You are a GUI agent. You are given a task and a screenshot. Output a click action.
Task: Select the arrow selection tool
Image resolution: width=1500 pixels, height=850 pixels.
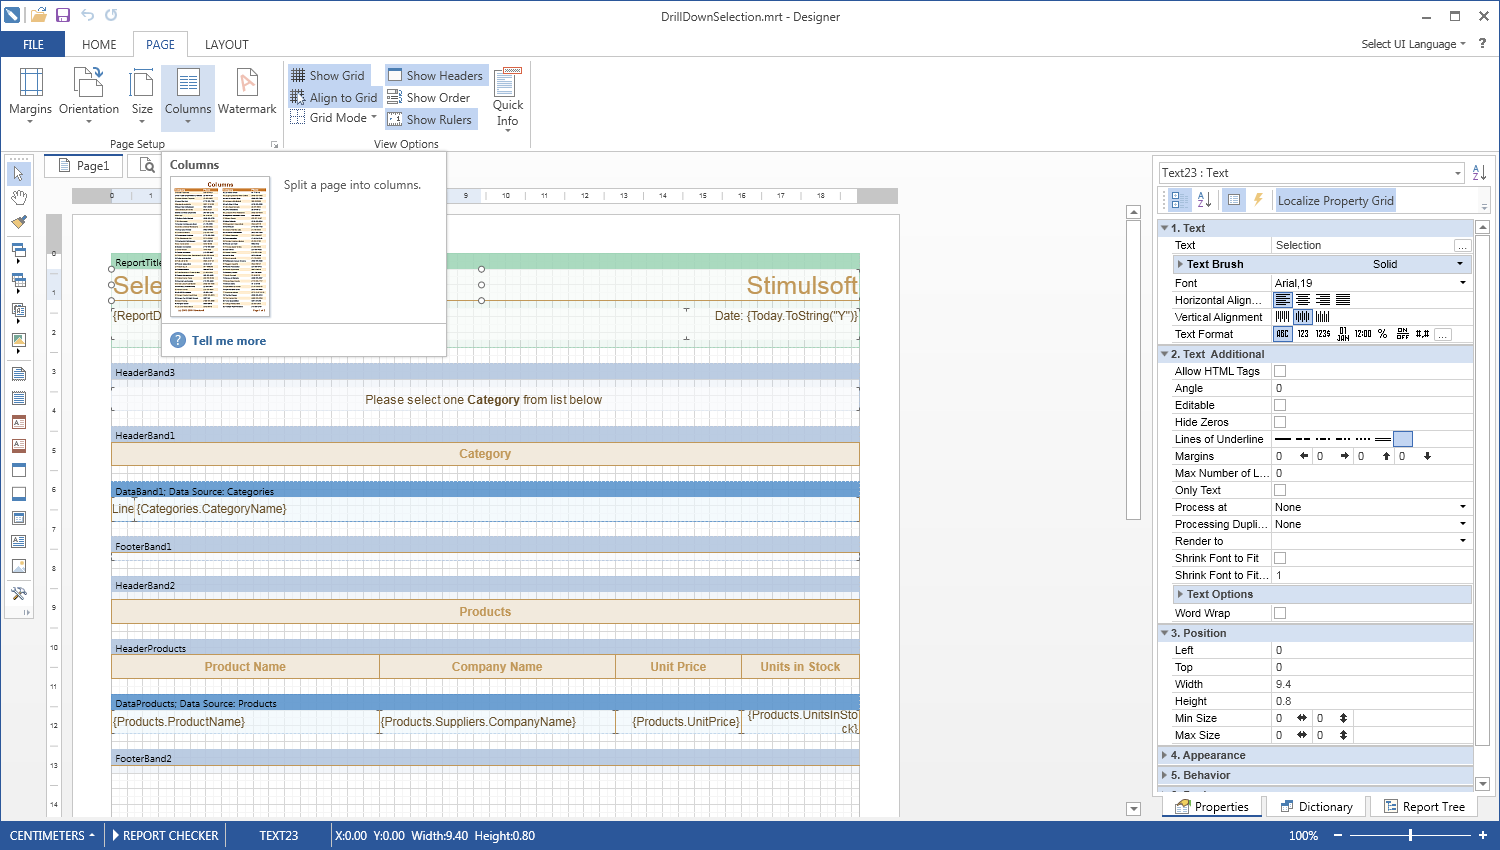coord(18,172)
